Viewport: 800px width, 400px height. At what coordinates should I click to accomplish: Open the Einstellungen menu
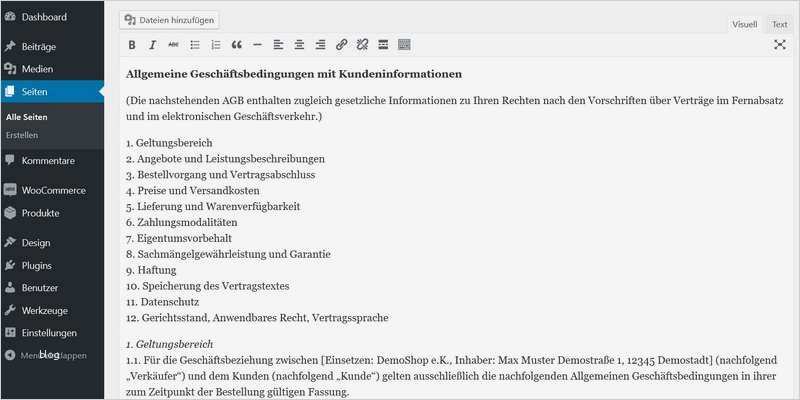pos(49,333)
